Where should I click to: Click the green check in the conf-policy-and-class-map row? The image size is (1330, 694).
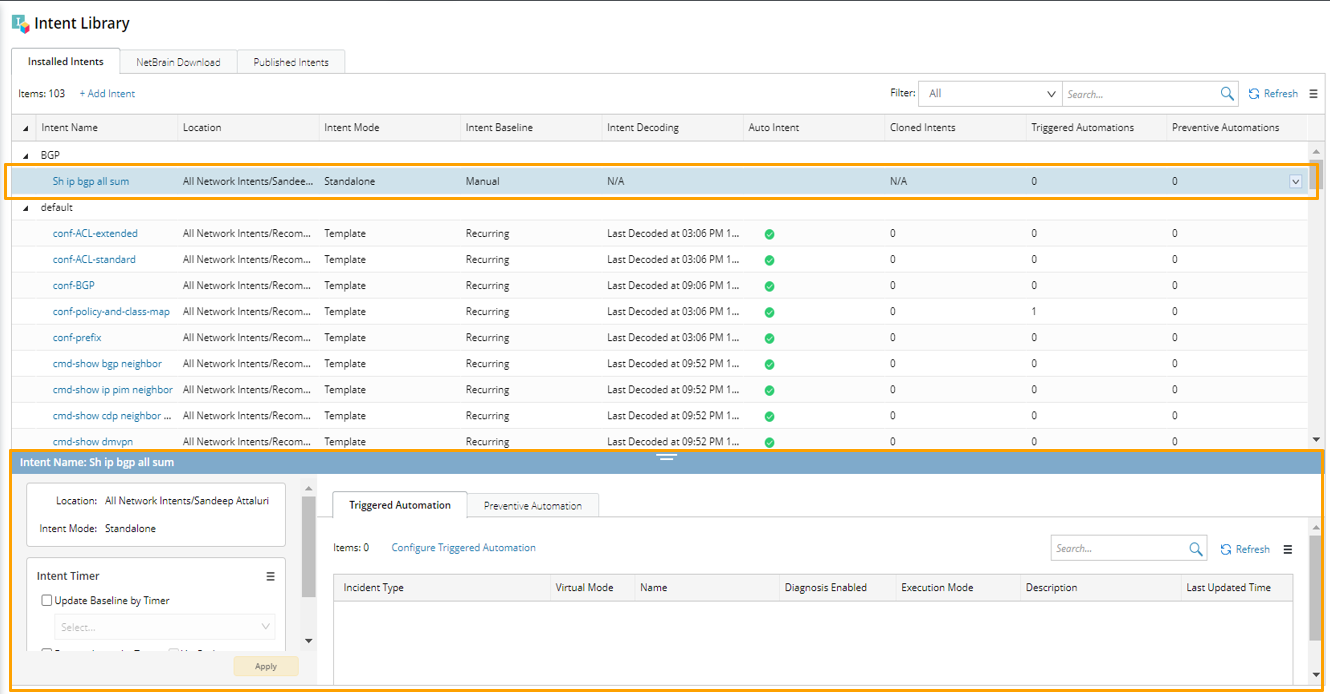tap(769, 312)
